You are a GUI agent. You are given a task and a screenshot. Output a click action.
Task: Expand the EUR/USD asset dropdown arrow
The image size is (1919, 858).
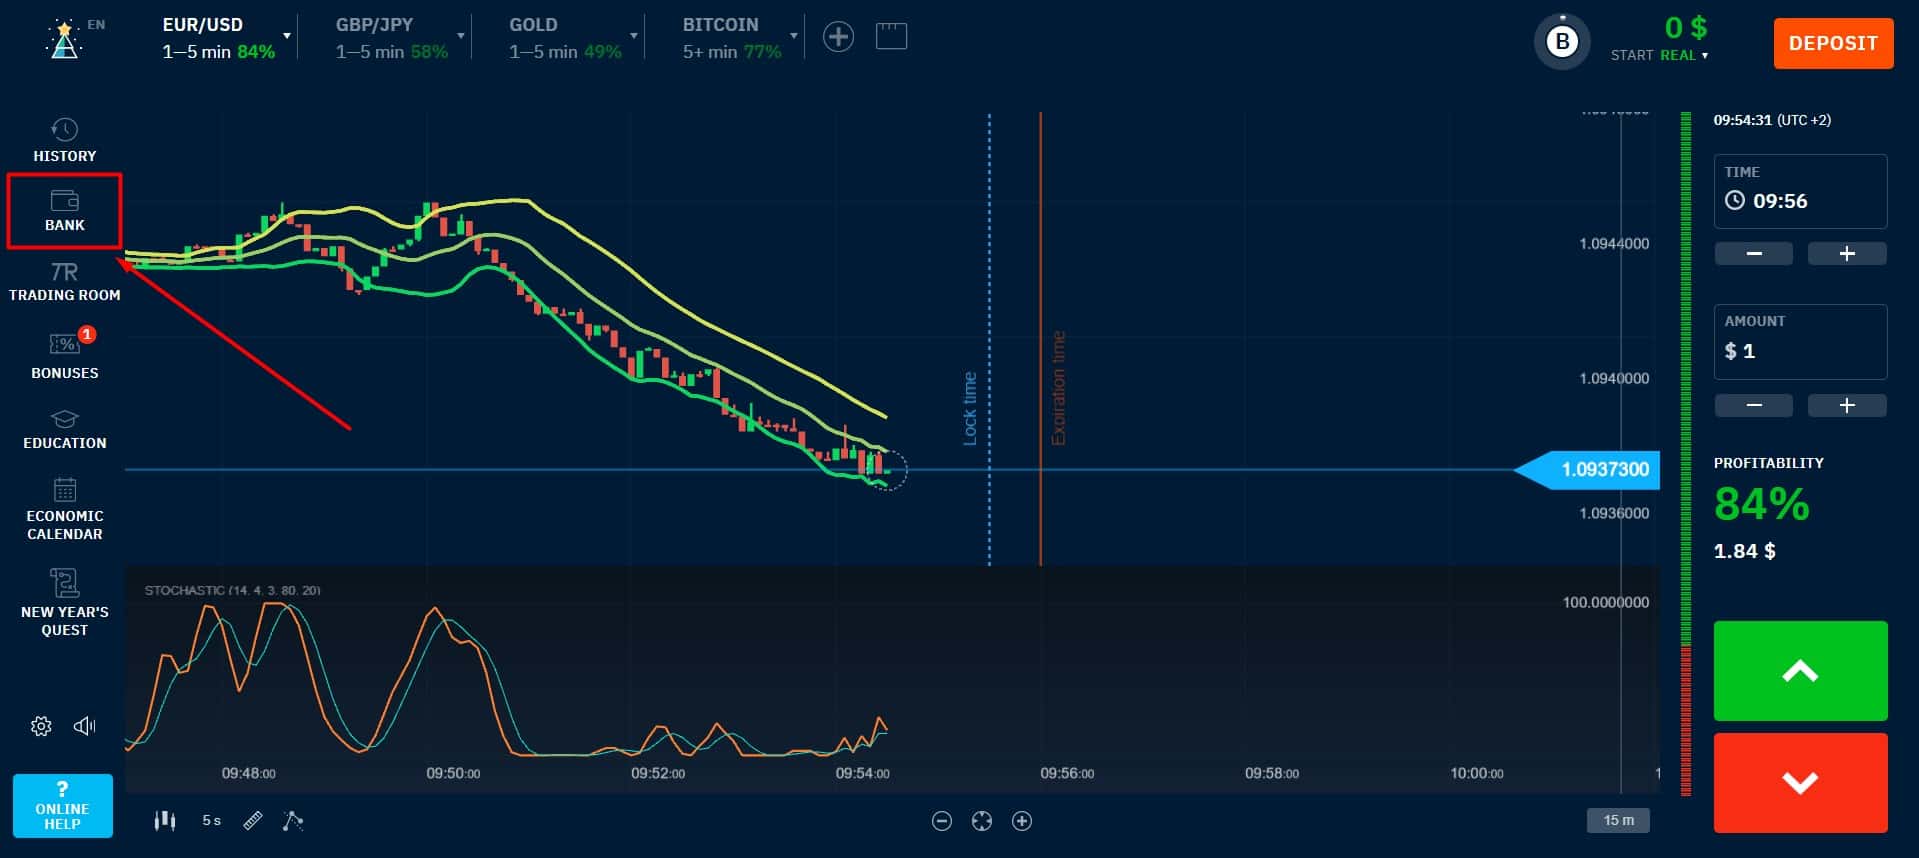tap(287, 36)
